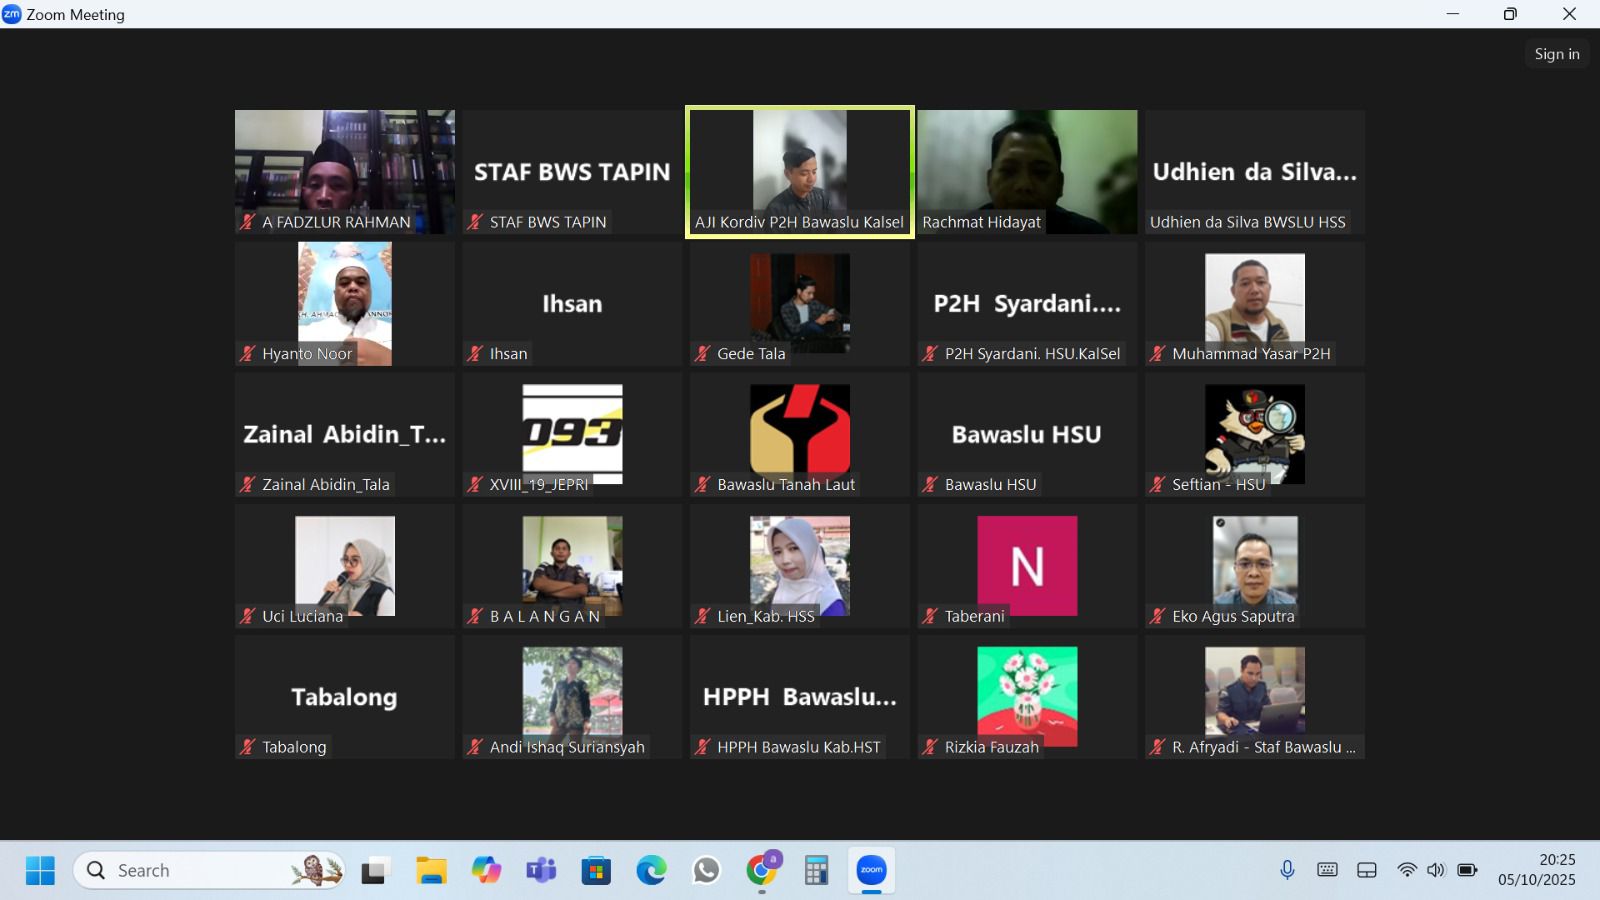
Task: Click muted mic icon beside BALANGAN
Action: pyautogui.click(x=475, y=616)
